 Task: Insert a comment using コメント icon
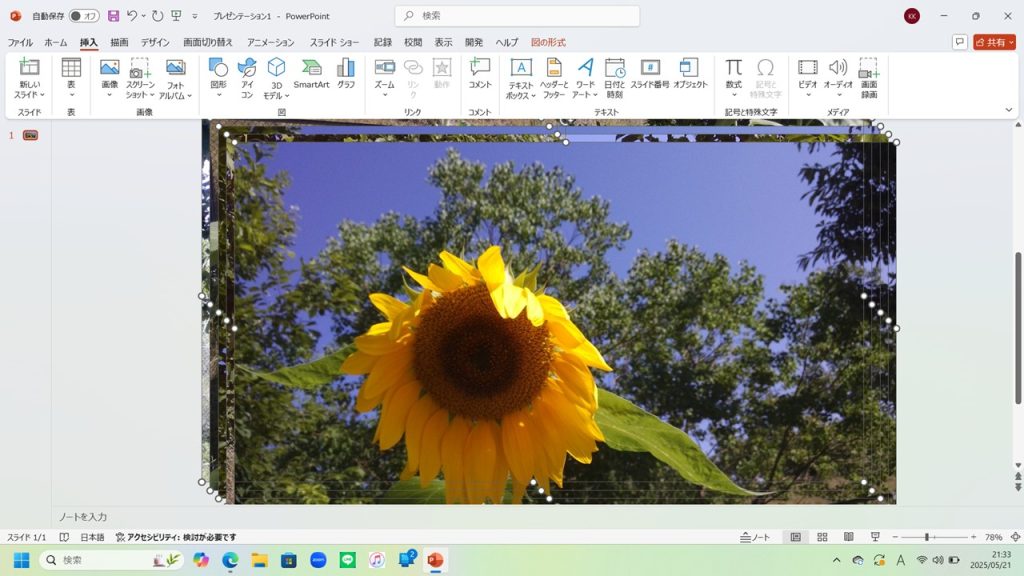coord(480,73)
